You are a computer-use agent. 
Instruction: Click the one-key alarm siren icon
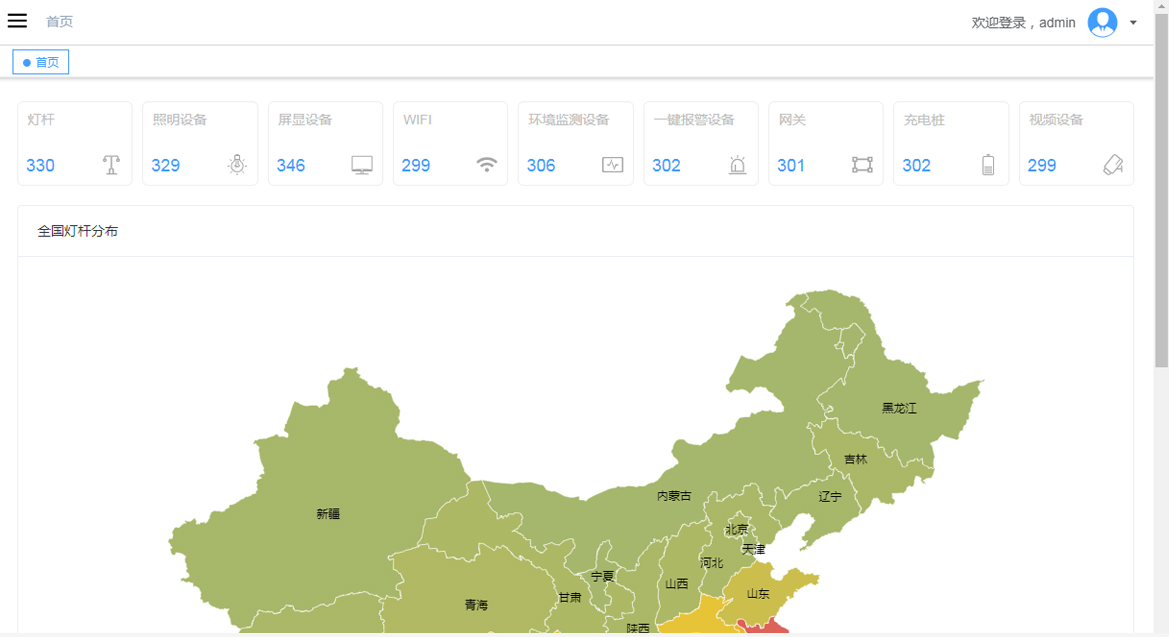click(x=737, y=165)
